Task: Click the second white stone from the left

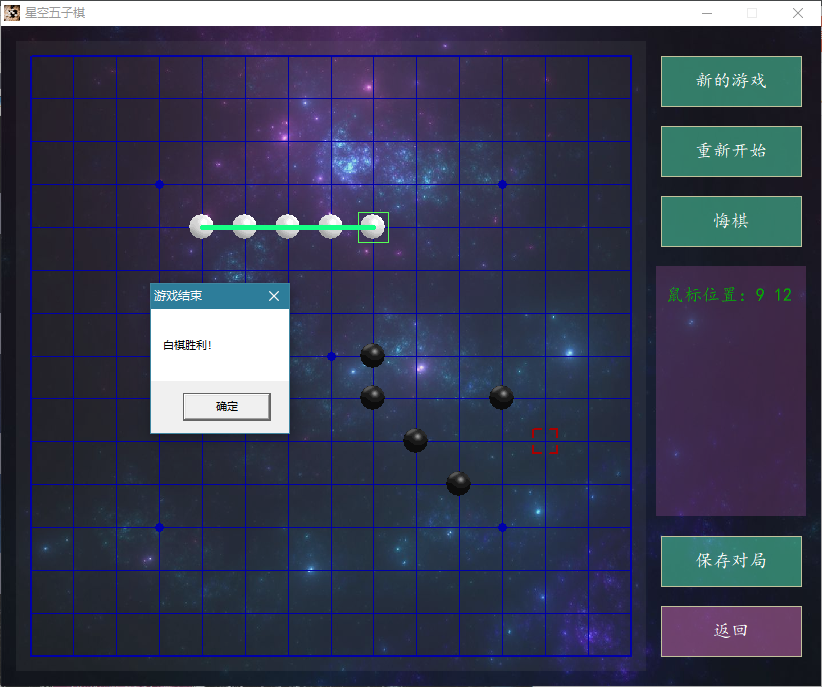Action: [x=244, y=227]
